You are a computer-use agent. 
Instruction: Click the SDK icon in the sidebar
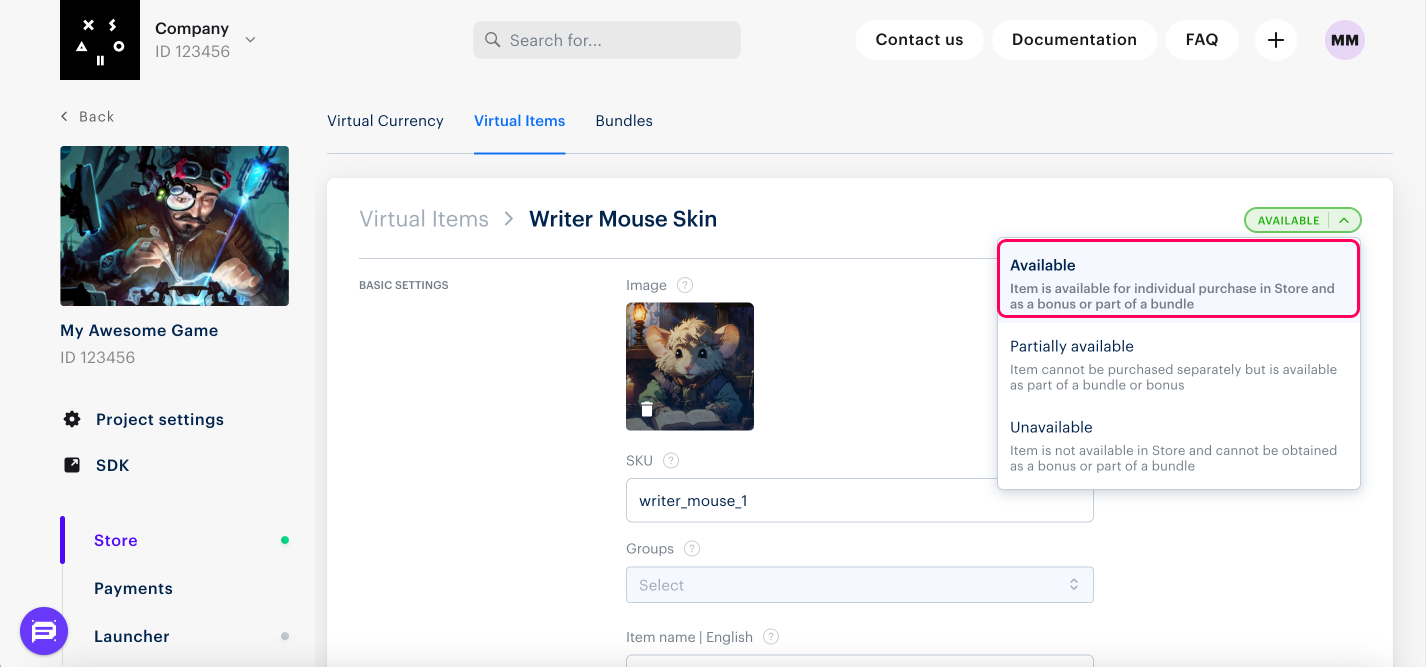click(71, 464)
